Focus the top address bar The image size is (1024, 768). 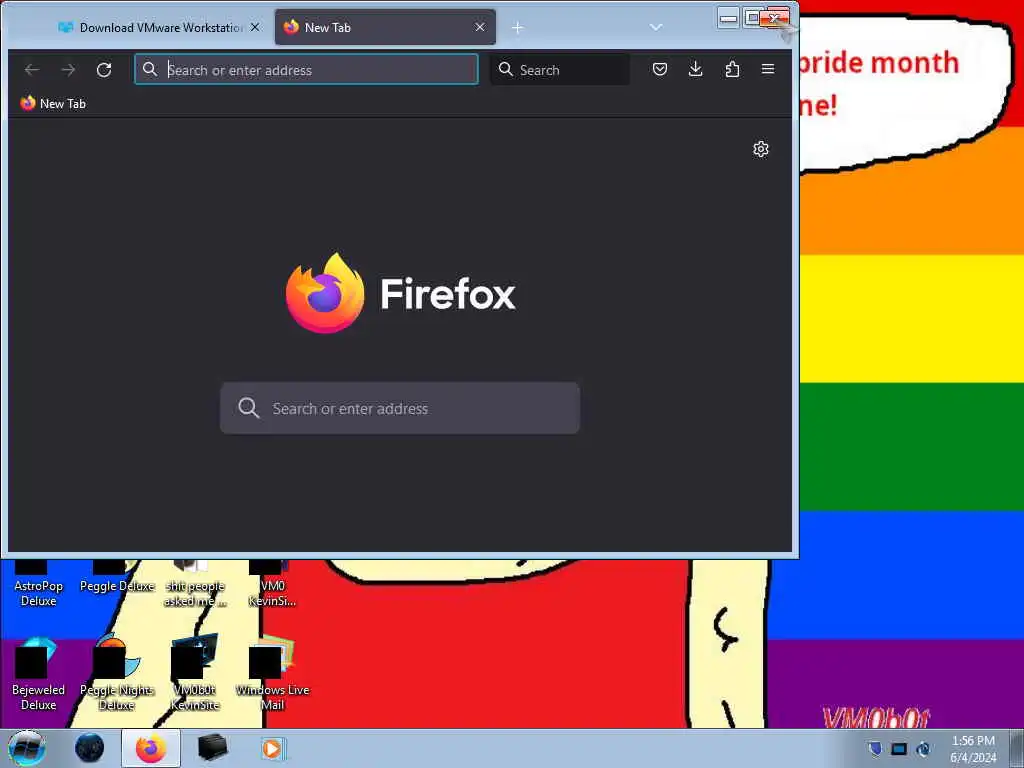306,69
